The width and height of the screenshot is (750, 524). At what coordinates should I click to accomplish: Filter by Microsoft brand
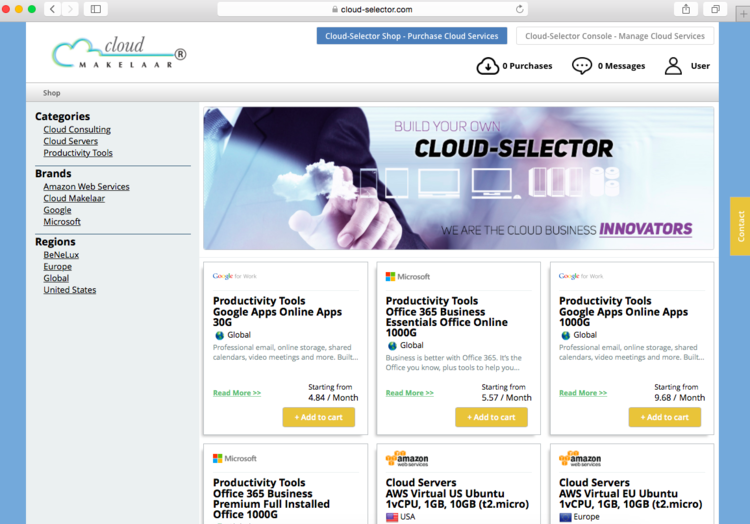(62, 222)
